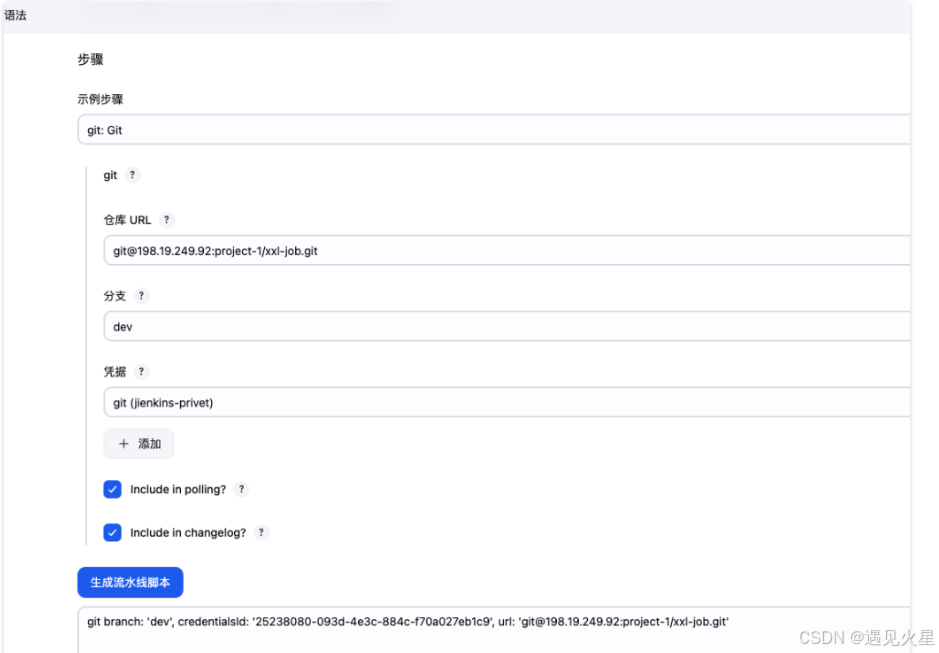Open help for Include in polling

pyautogui.click(x=241, y=489)
